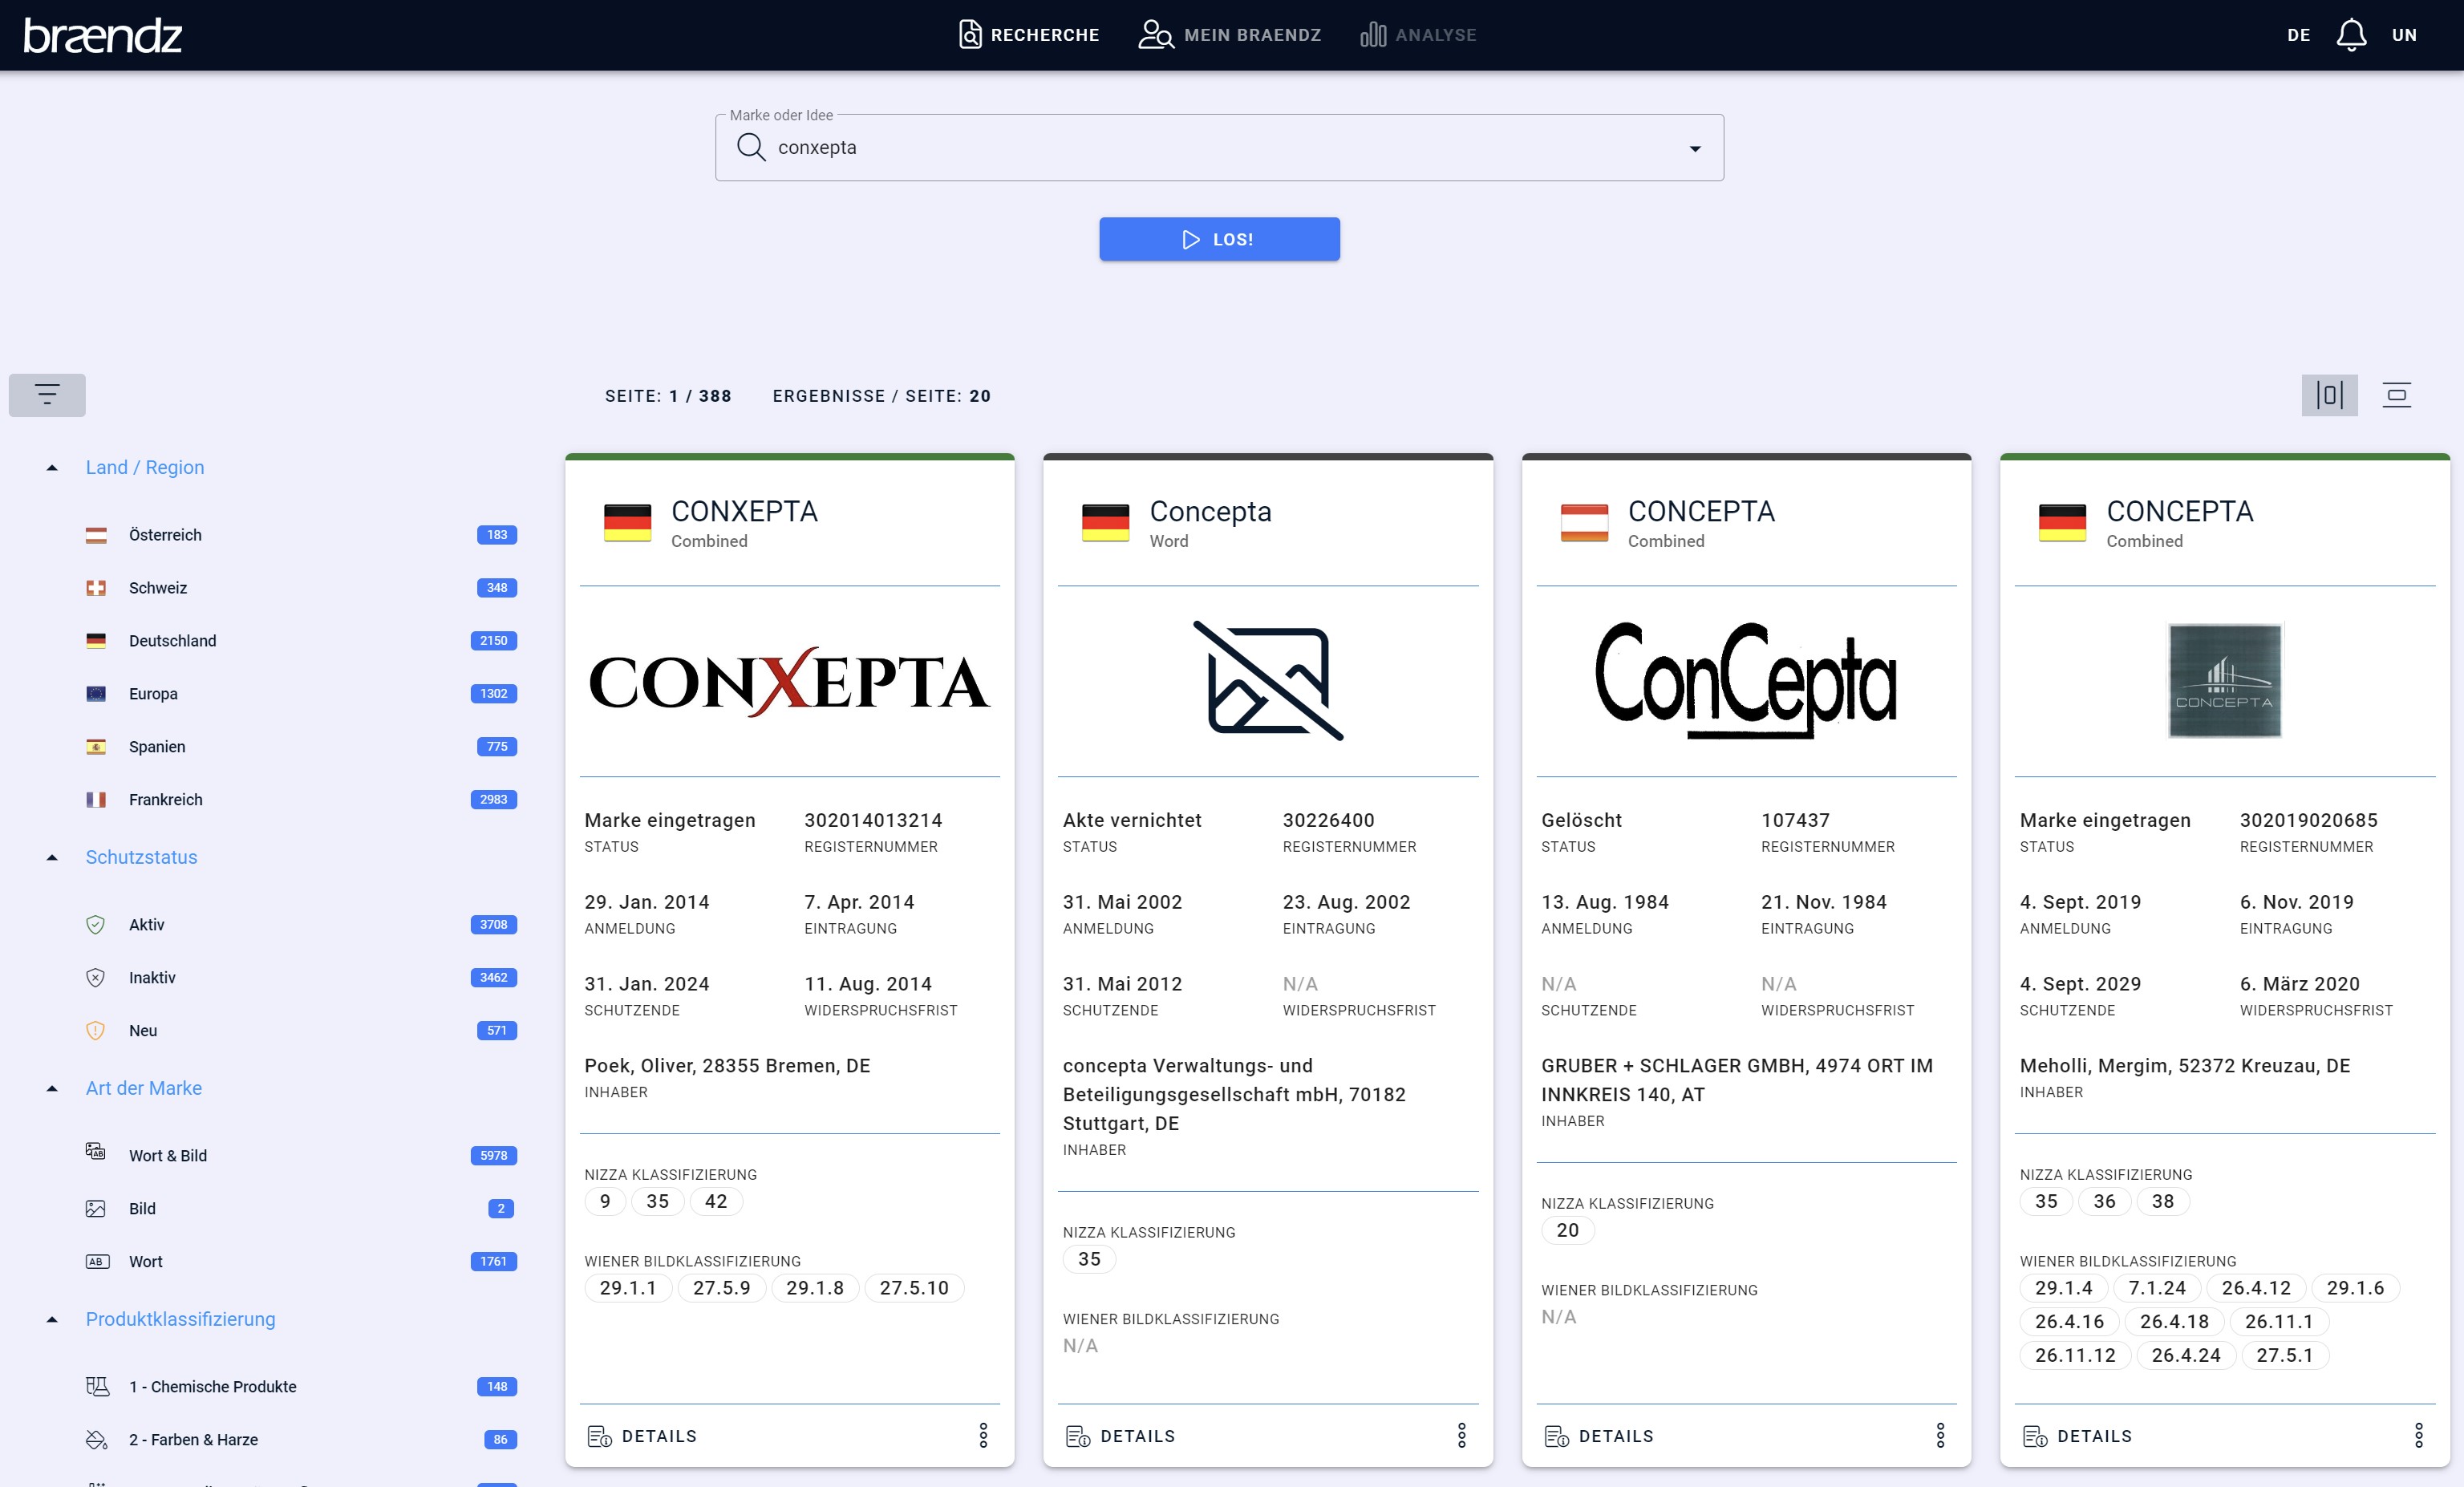Image resolution: width=2464 pixels, height=1487 pixels.
Task: Click registration number 302014013214
Action: pyautogui.click(x=873, y=820)
